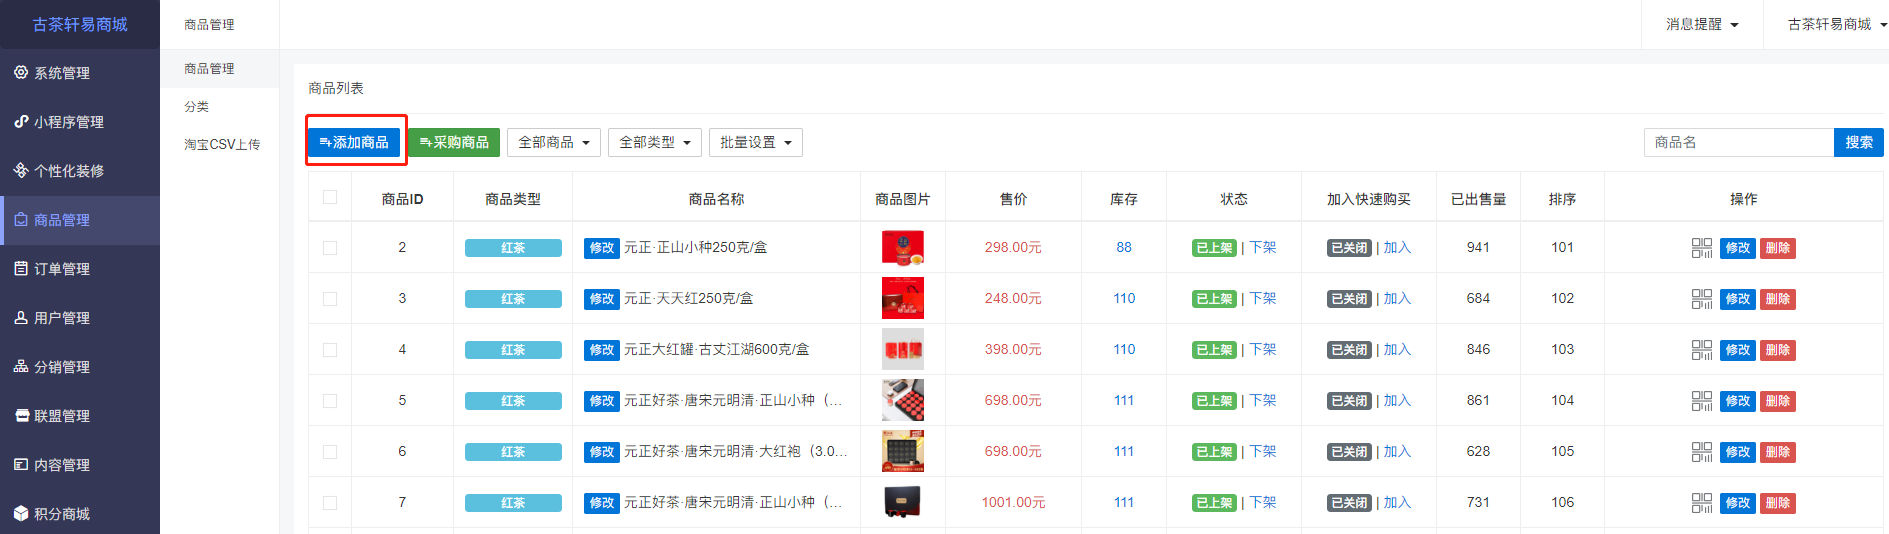The height and width of the screenshot is (534, 1889).
Task: Click the 添加商品 button
Action: 354,142
